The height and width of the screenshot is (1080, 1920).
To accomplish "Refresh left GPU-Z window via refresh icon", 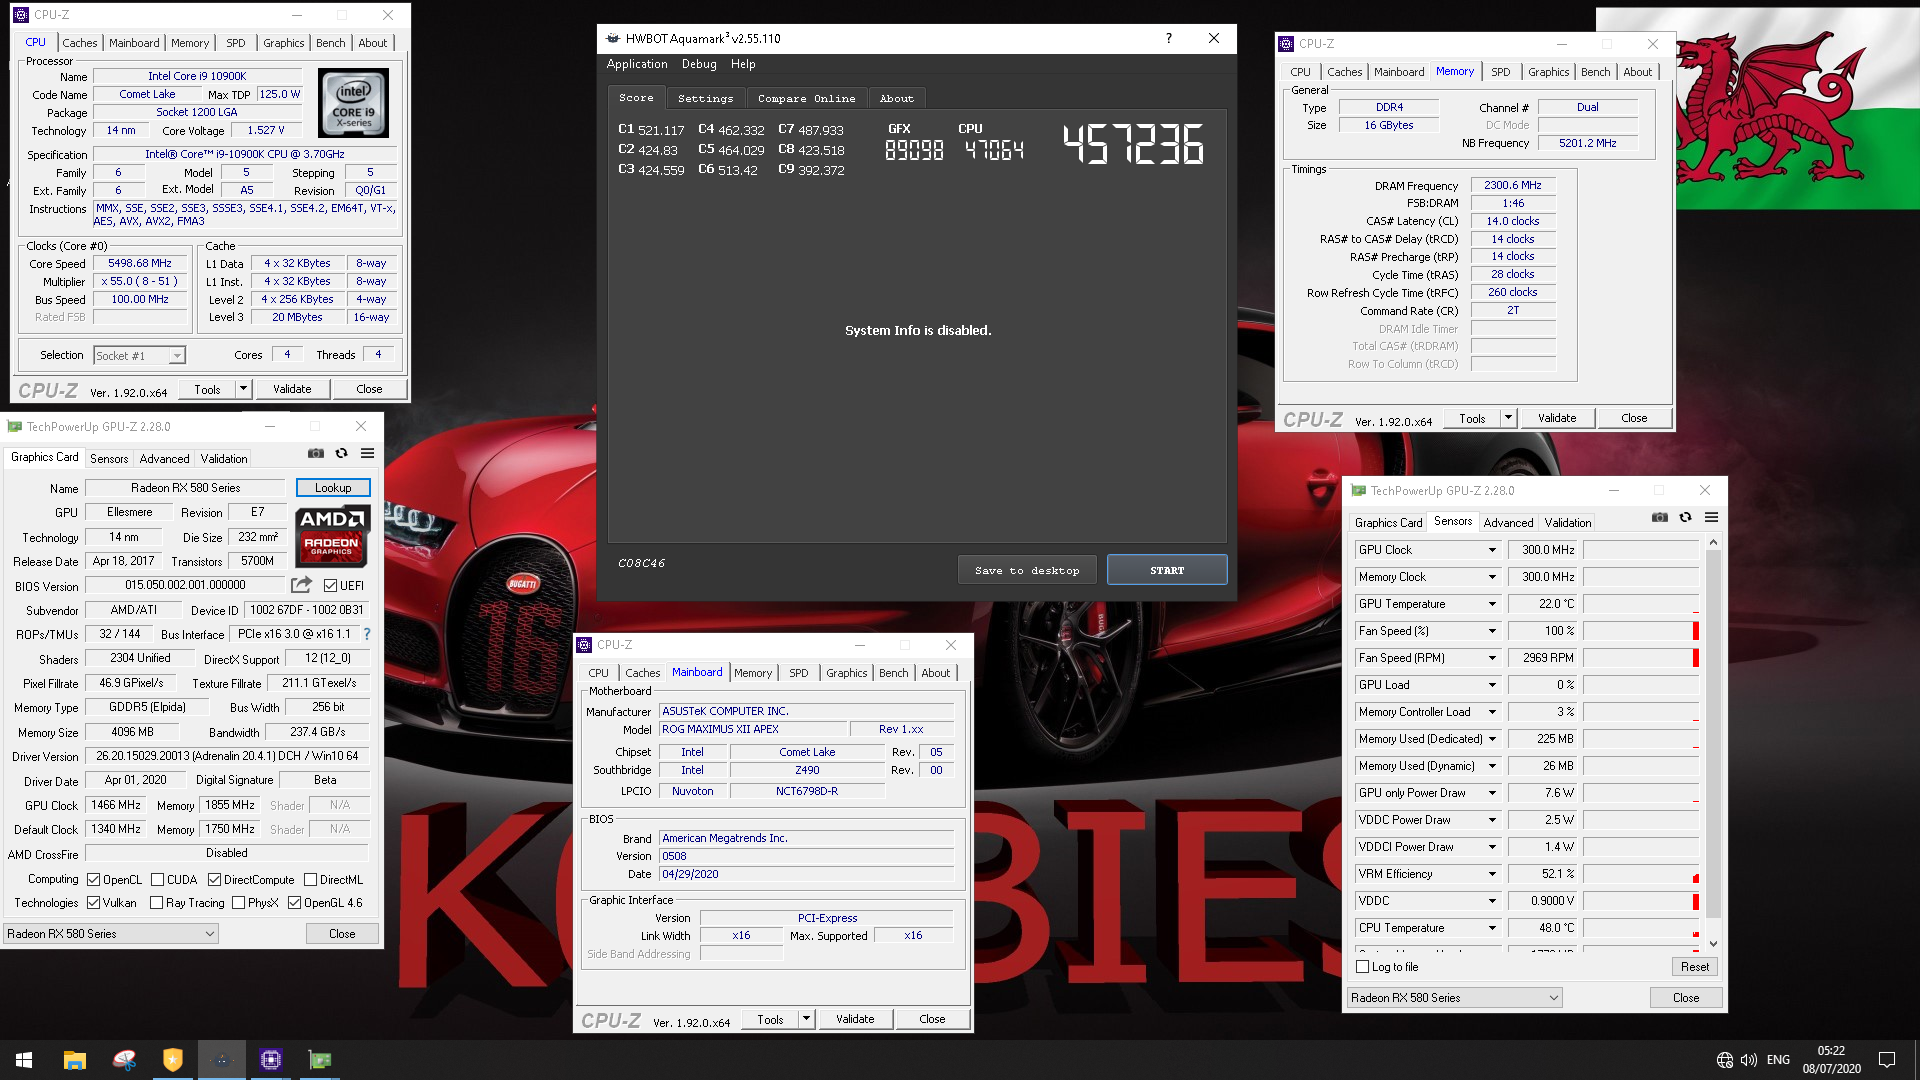I will pos(341,453).
